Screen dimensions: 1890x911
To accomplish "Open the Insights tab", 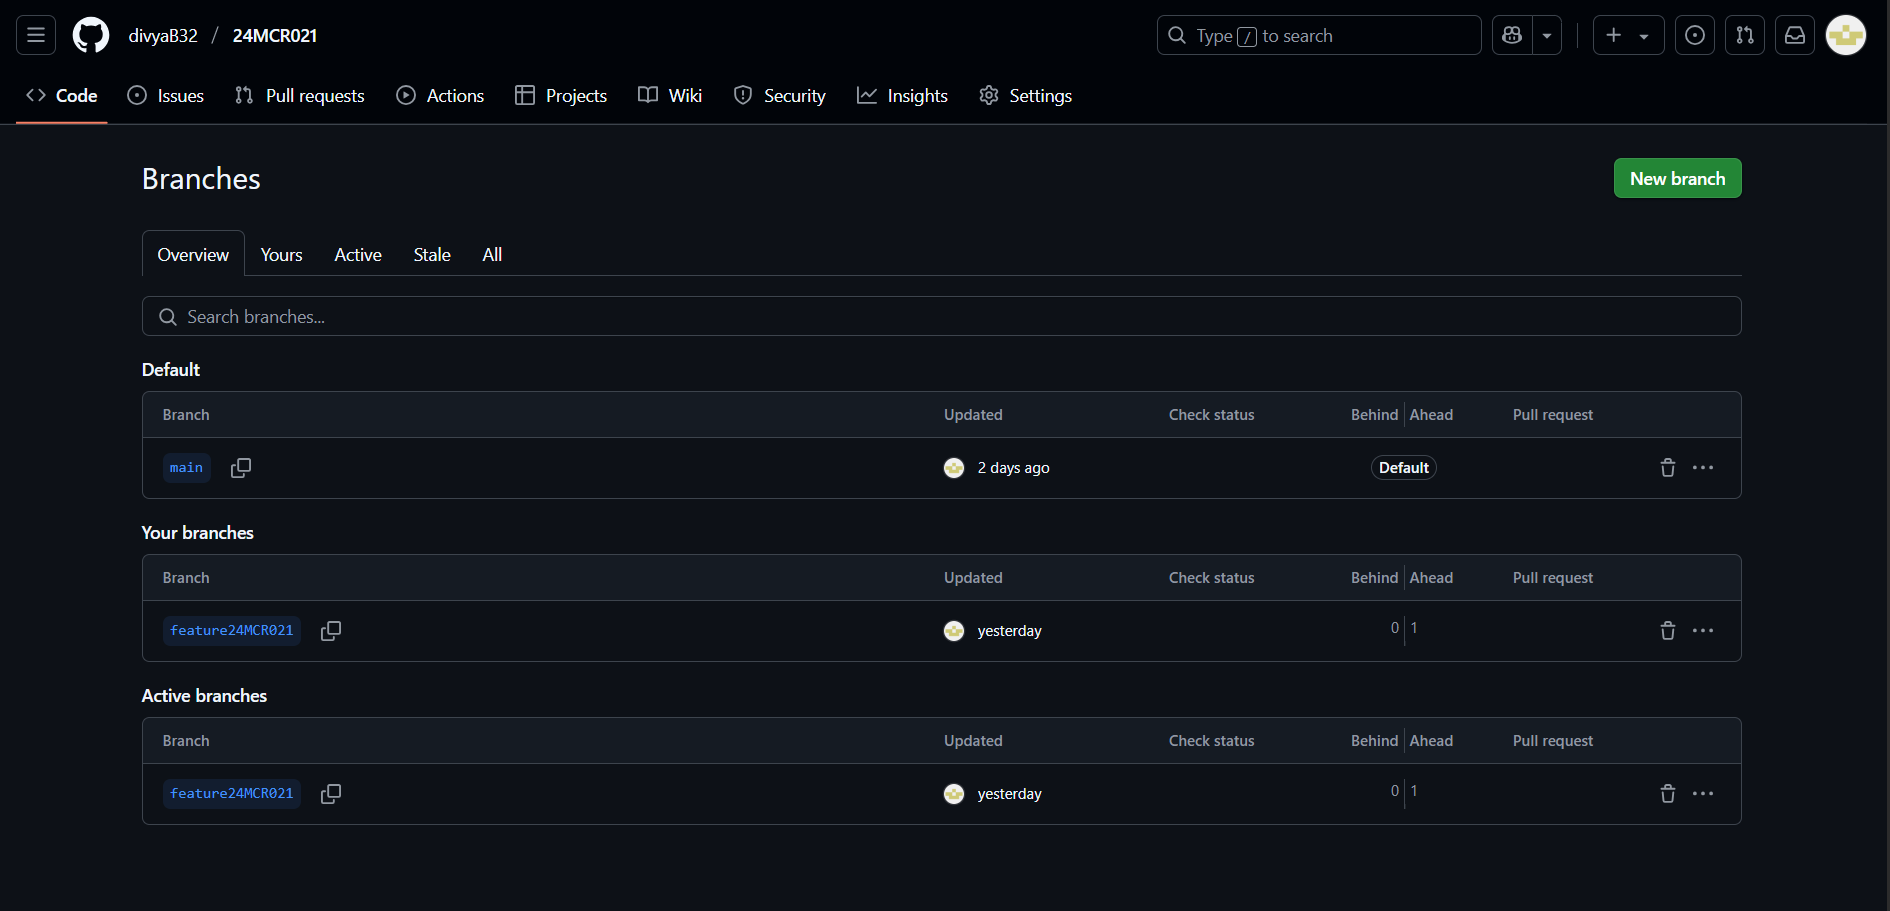I will (x=902, y=96).
